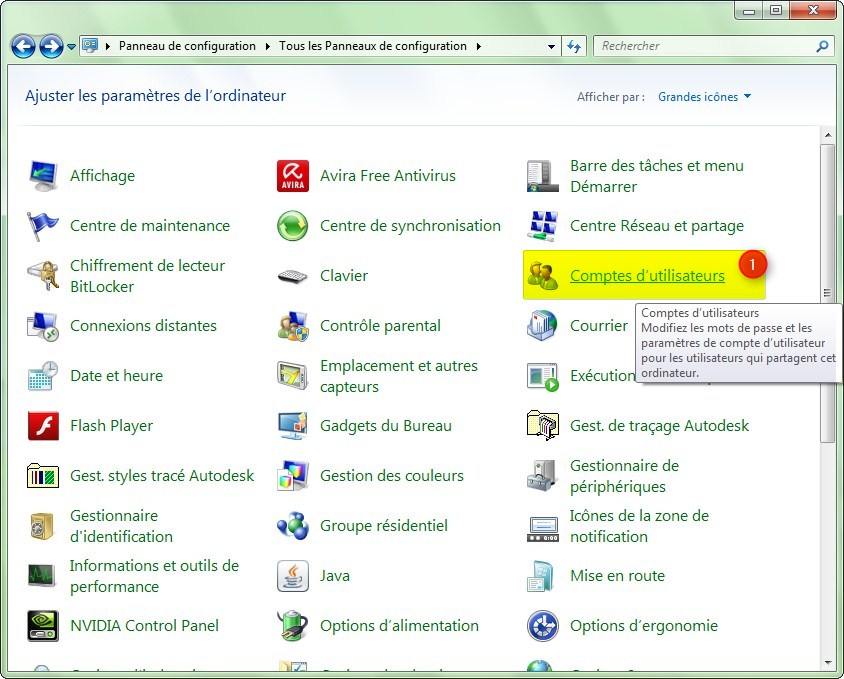
Task: Expand the Grandes icônes view dropdown
Action: tap(705, 97)
